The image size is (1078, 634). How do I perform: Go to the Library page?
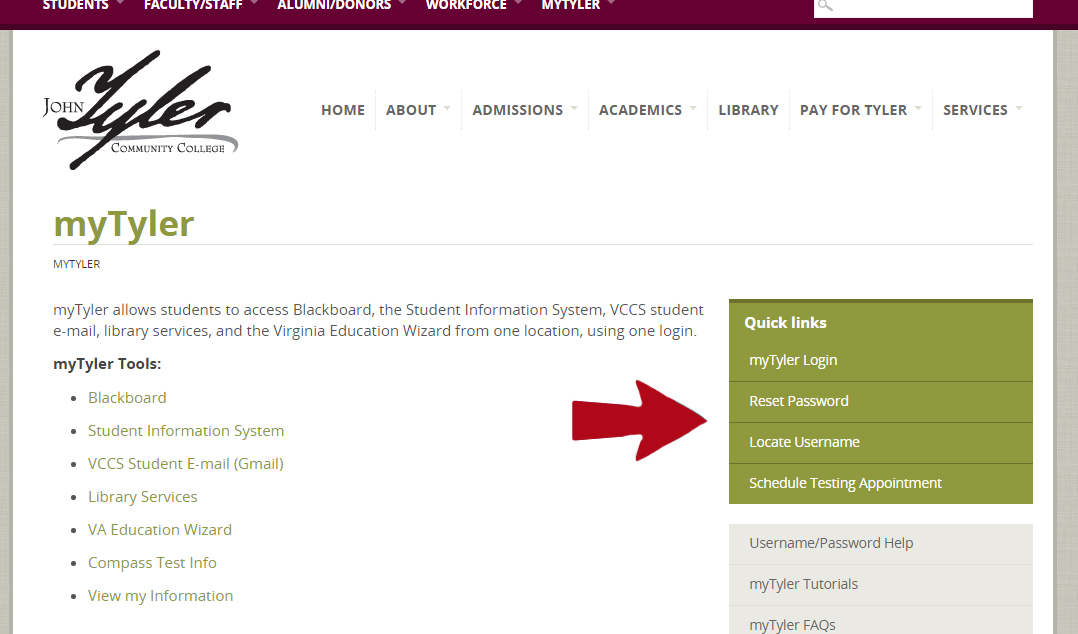pos(749,110)
